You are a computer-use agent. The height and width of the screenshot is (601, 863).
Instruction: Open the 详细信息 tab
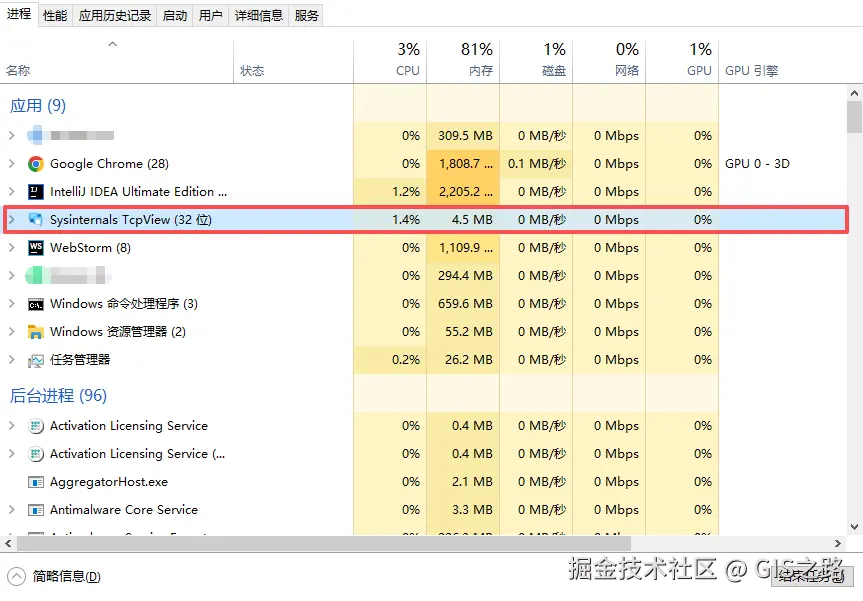pos(259,15)
